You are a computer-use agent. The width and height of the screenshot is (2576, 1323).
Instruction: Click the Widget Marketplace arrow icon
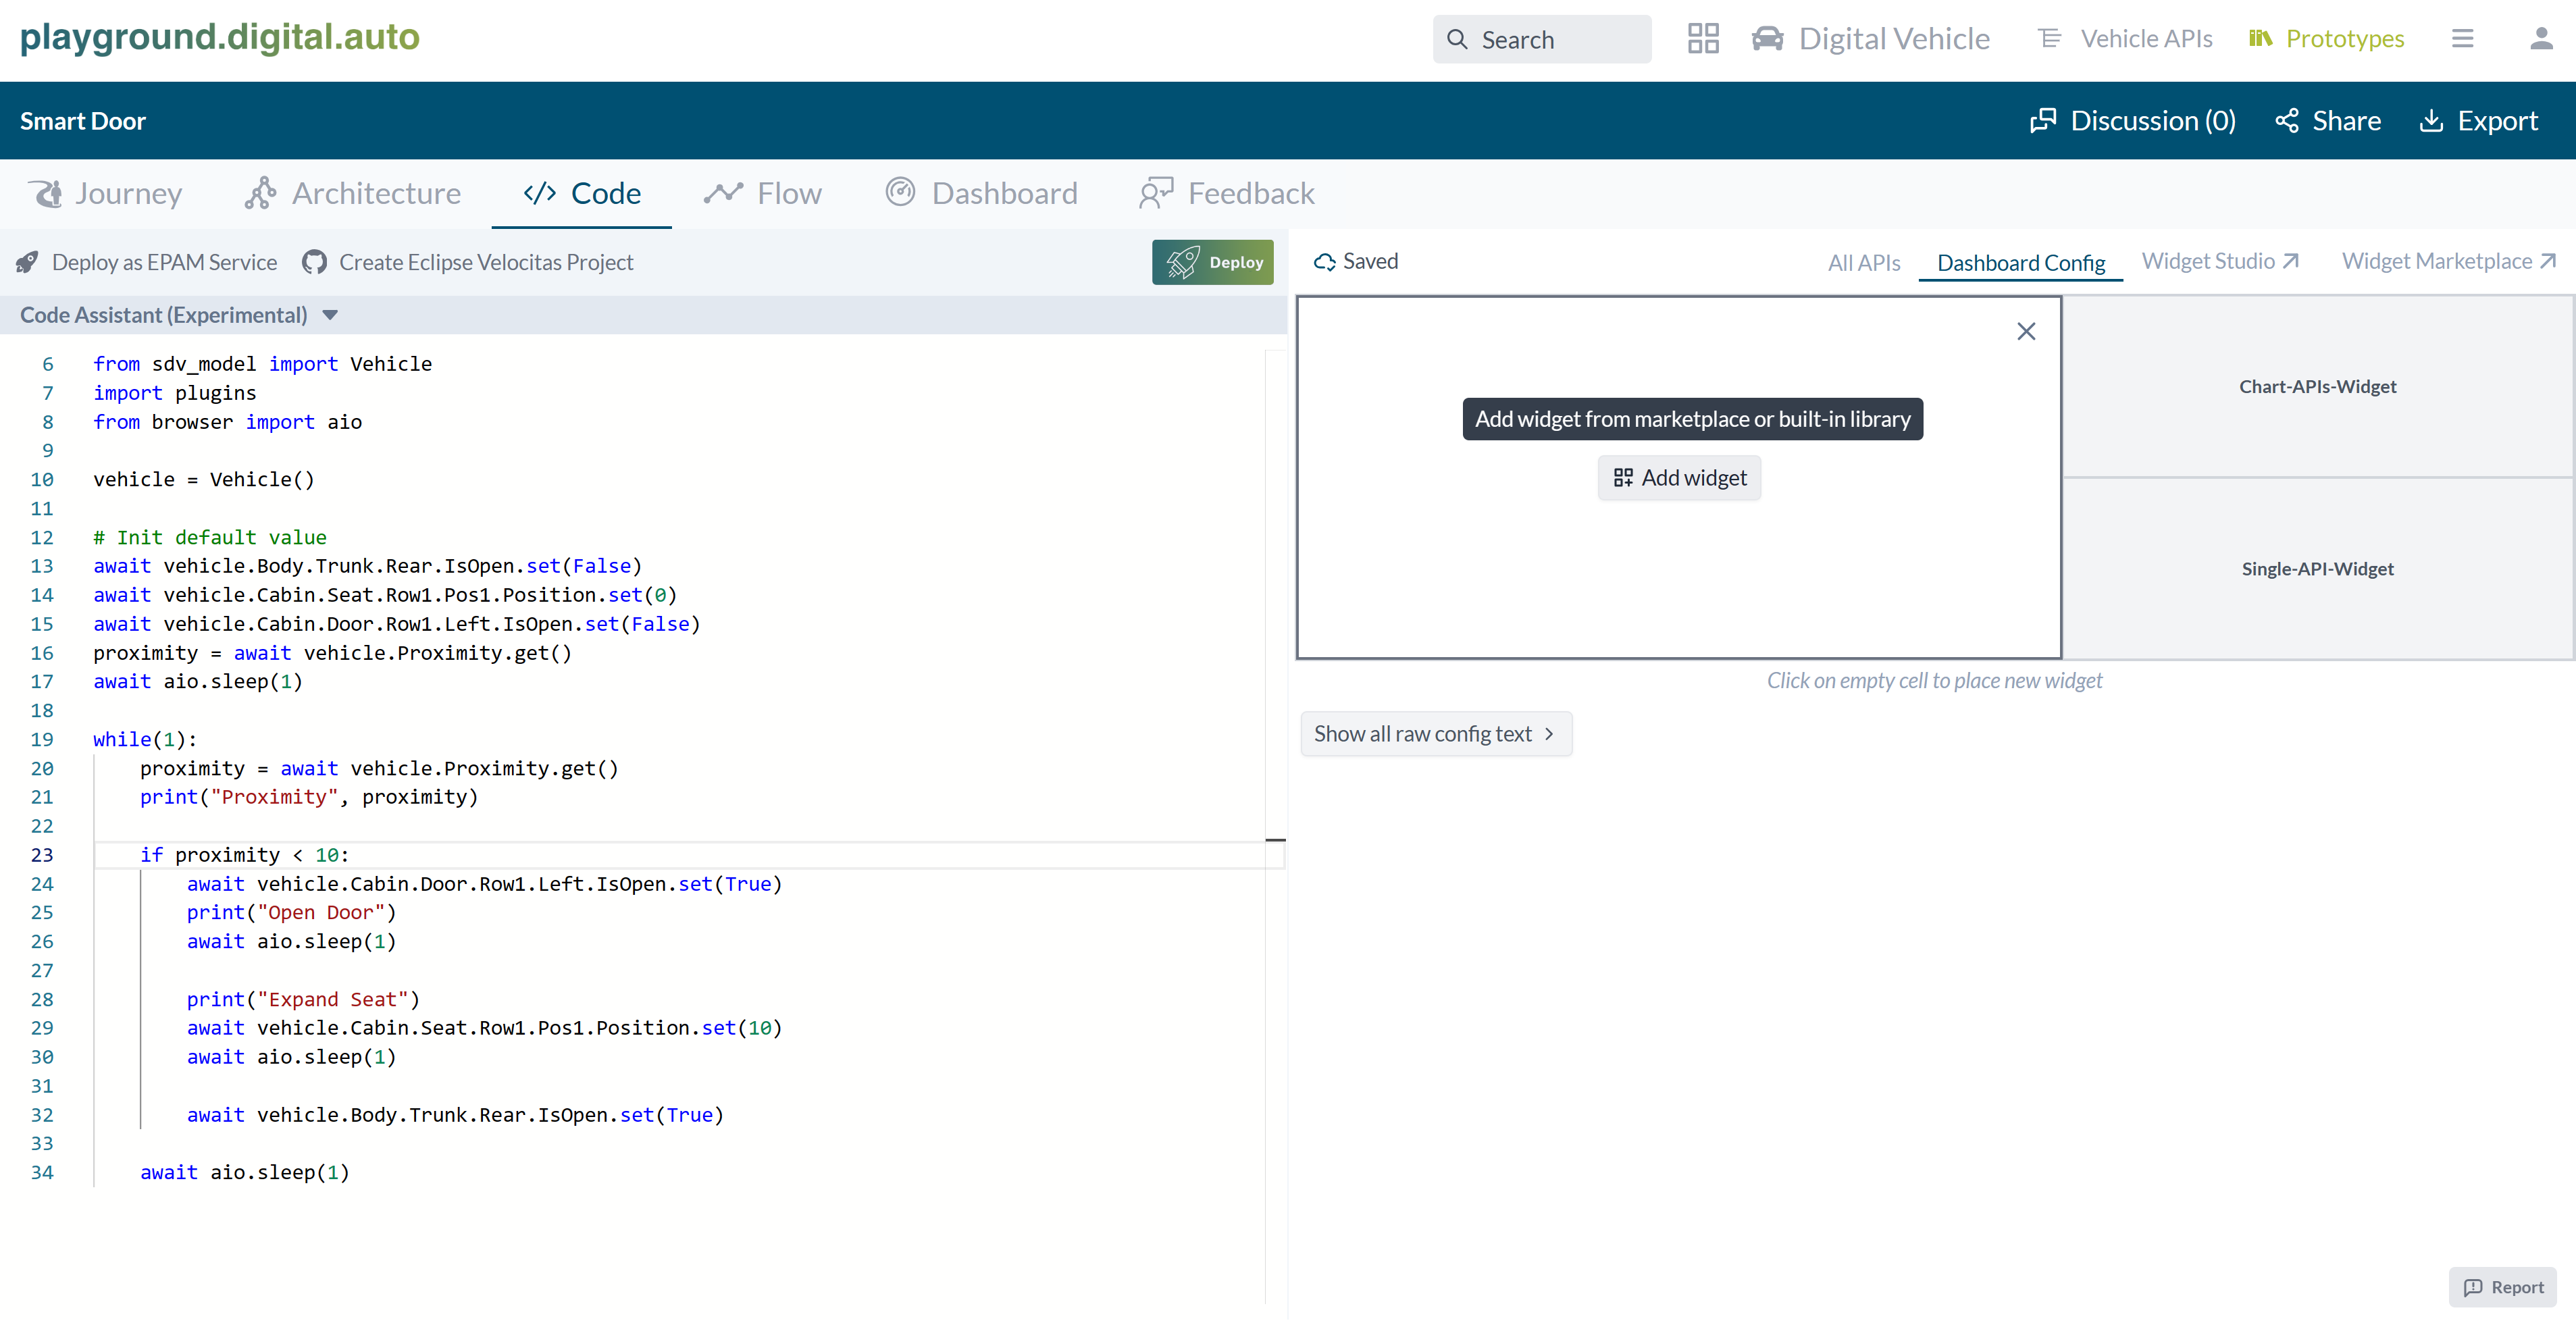point(2548,261)
